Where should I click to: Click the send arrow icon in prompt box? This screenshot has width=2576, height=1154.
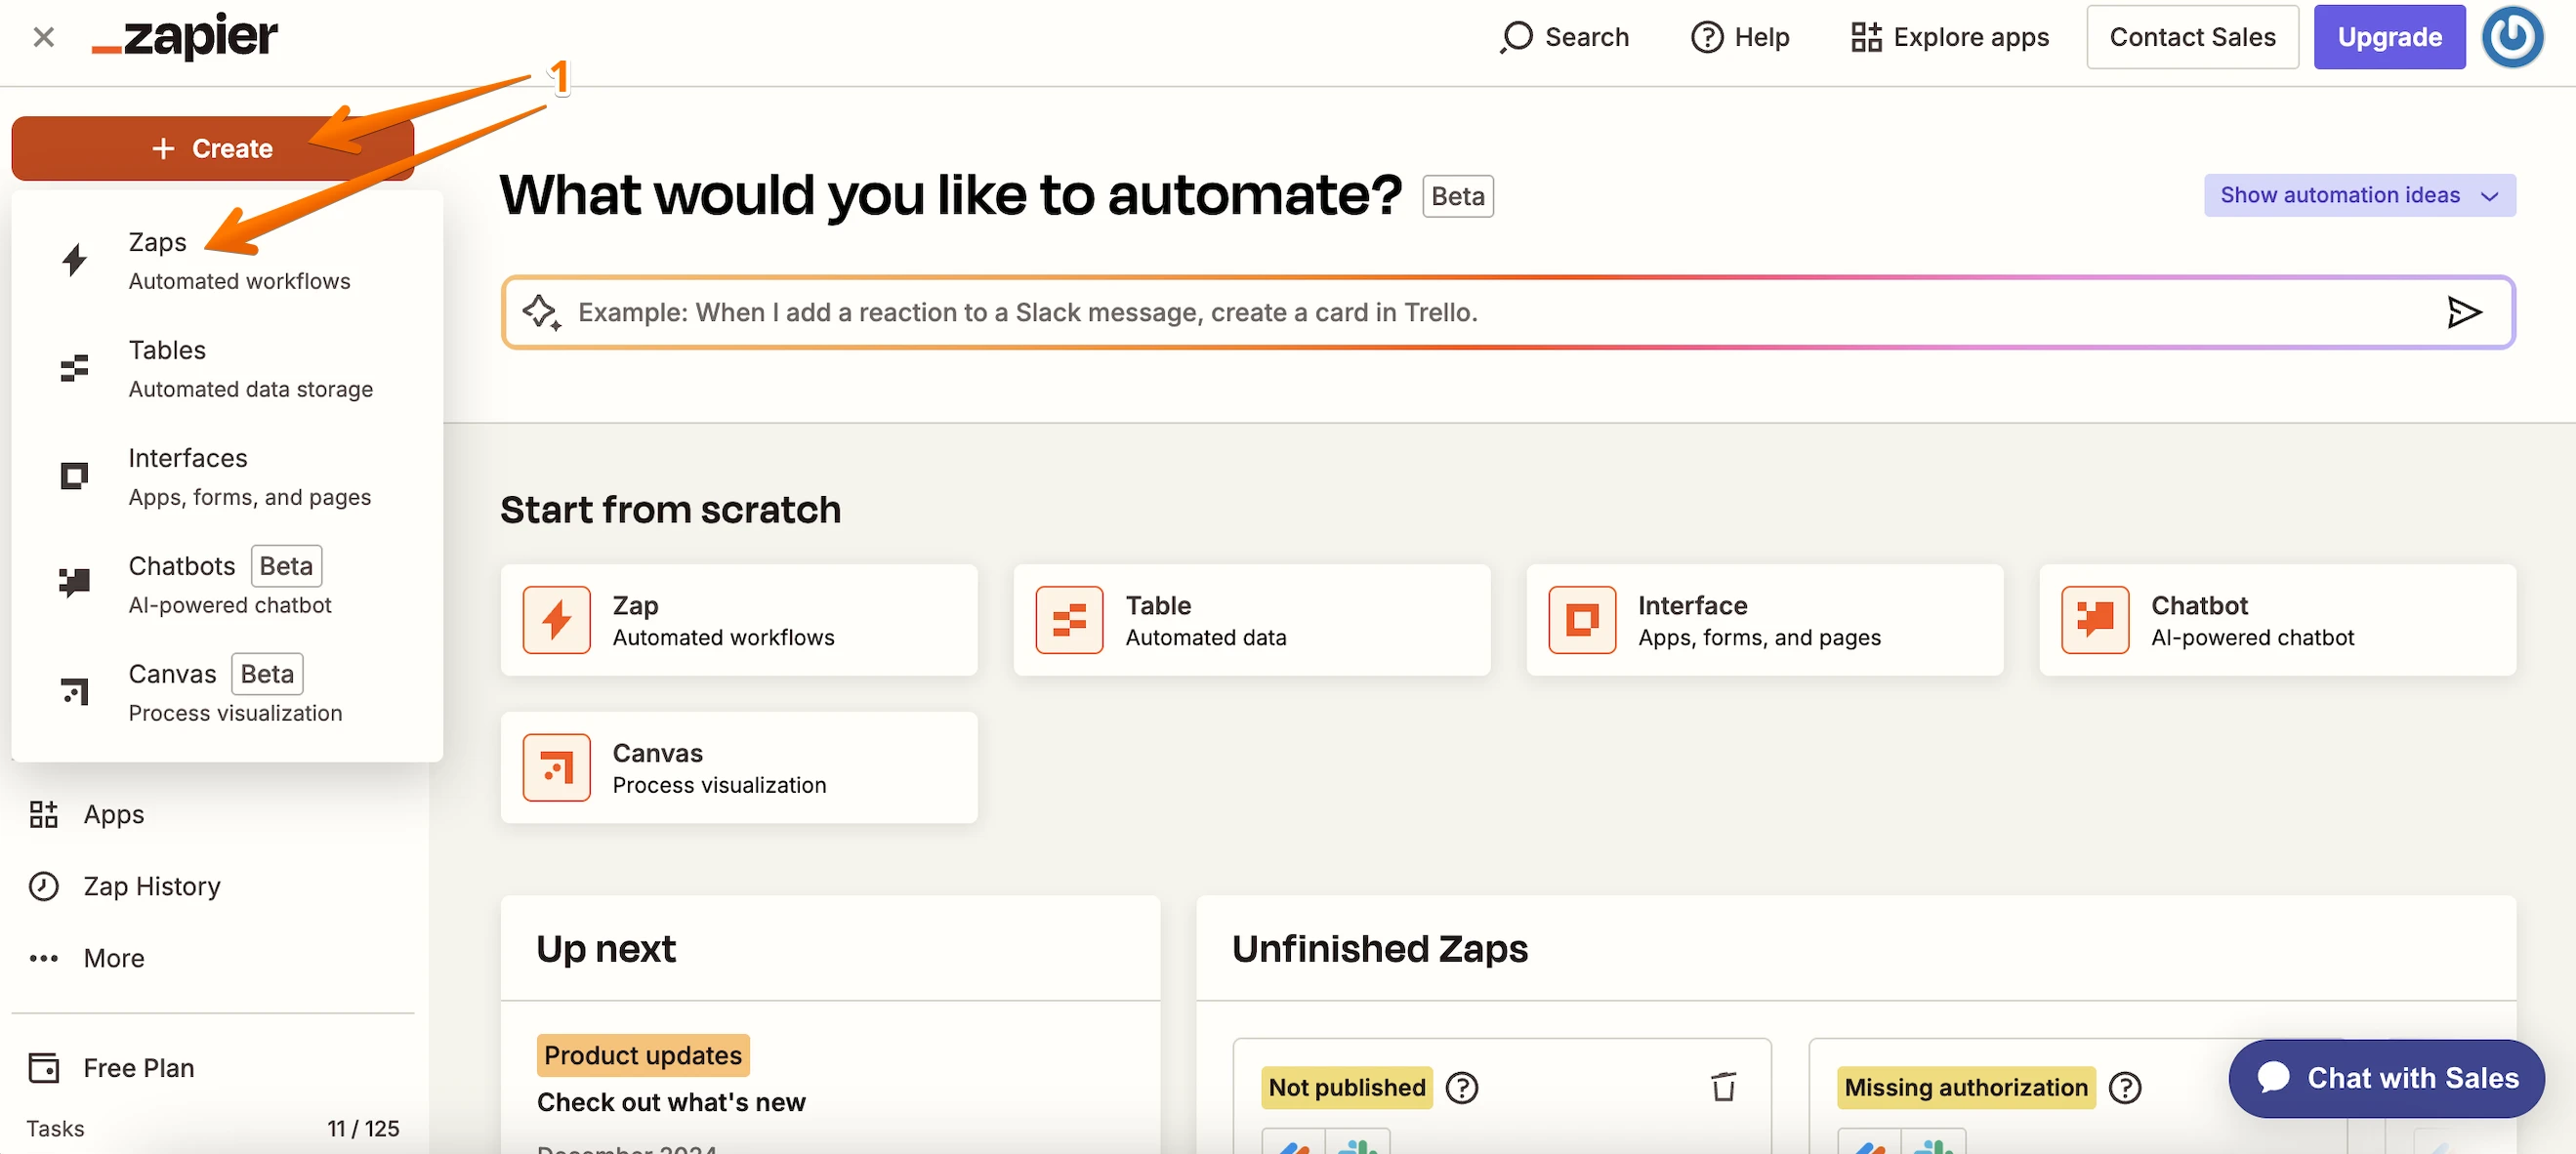click(2463, 312)
